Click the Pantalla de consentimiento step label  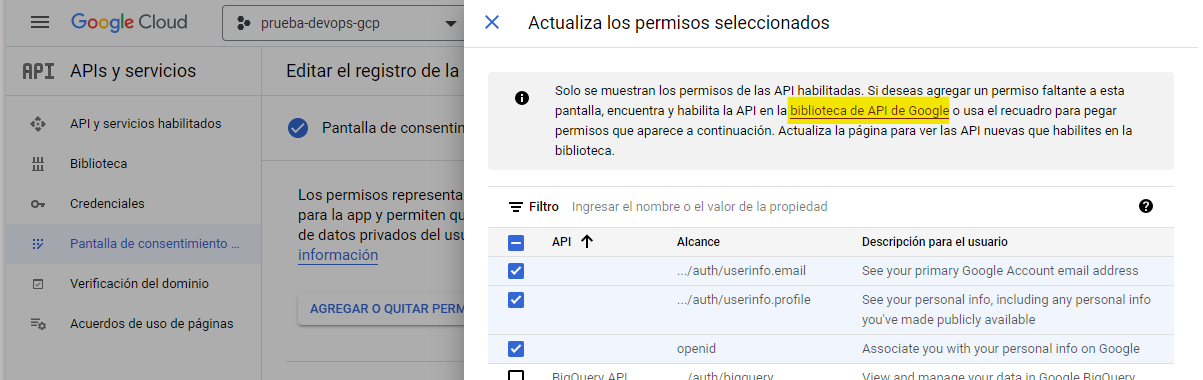coord(393,128)
